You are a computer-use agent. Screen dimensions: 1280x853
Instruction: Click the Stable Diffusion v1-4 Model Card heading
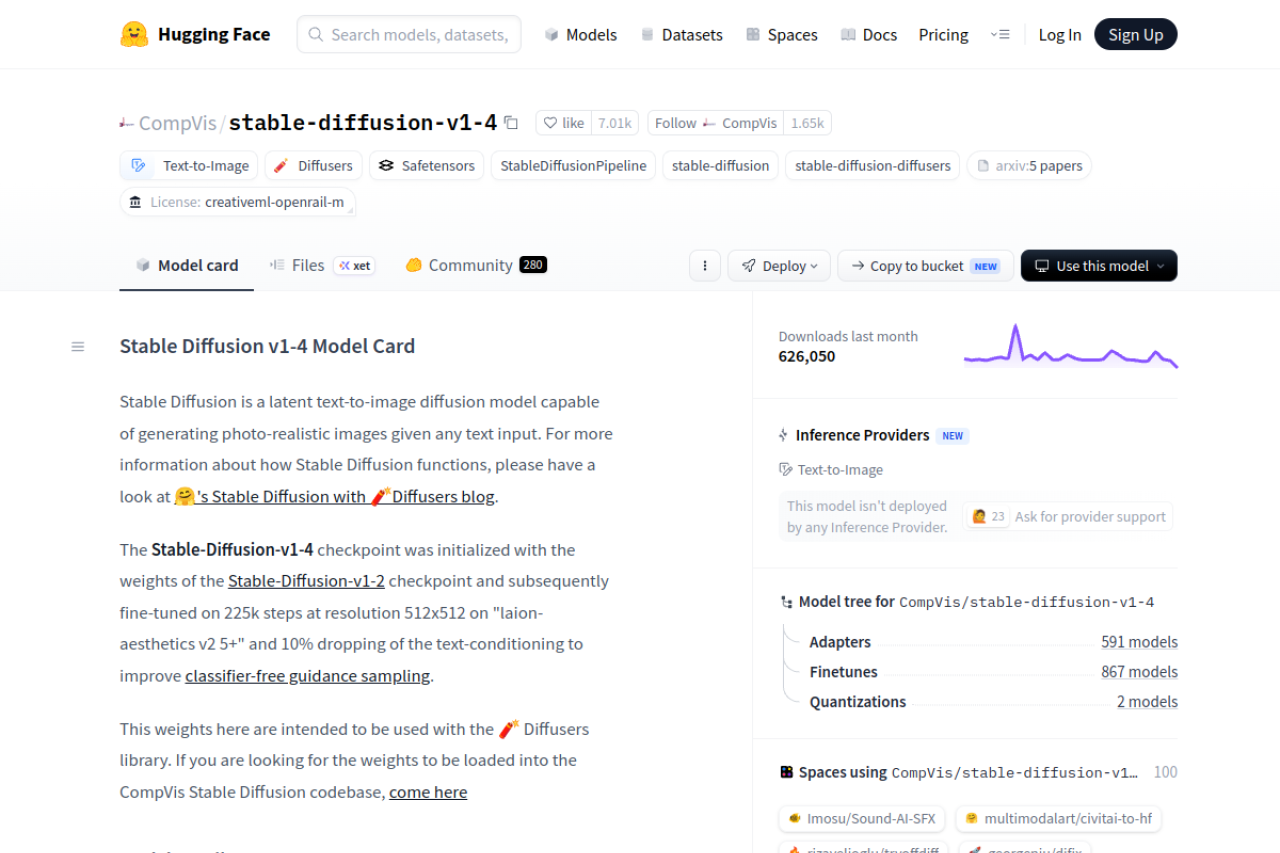267,346
